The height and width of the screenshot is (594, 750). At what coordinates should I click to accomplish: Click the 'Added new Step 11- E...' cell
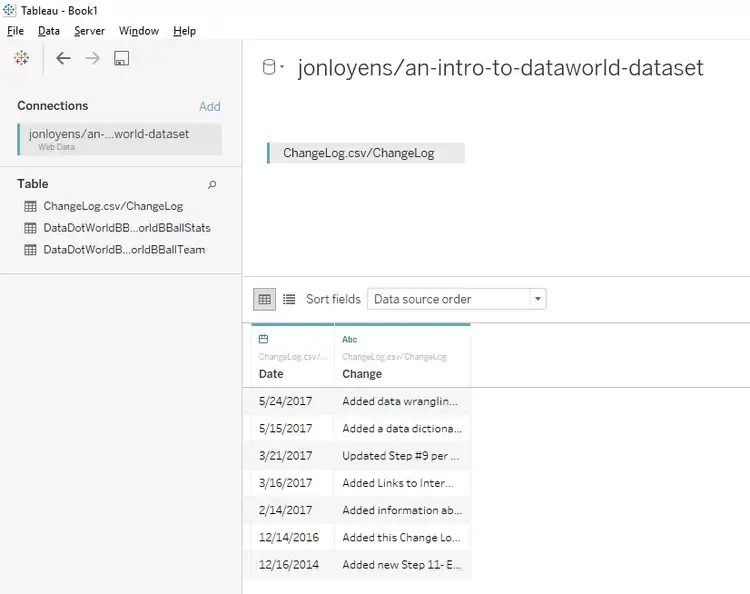[402, 565]
